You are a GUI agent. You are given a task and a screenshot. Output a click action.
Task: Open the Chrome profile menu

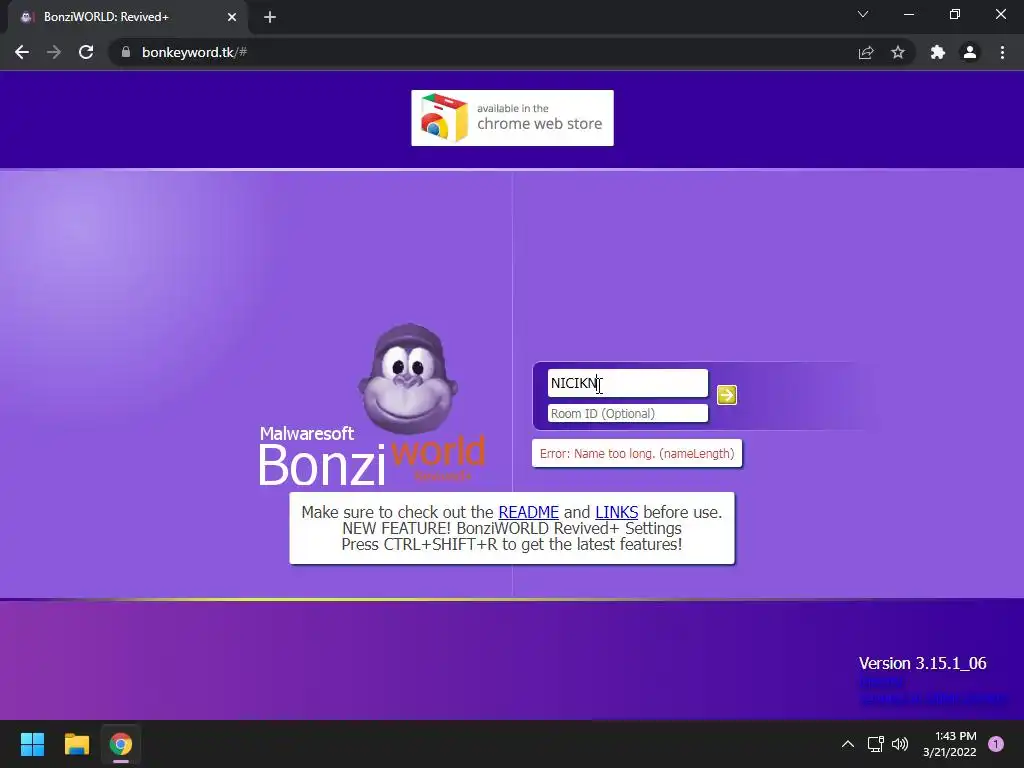(x=970, y=52)
